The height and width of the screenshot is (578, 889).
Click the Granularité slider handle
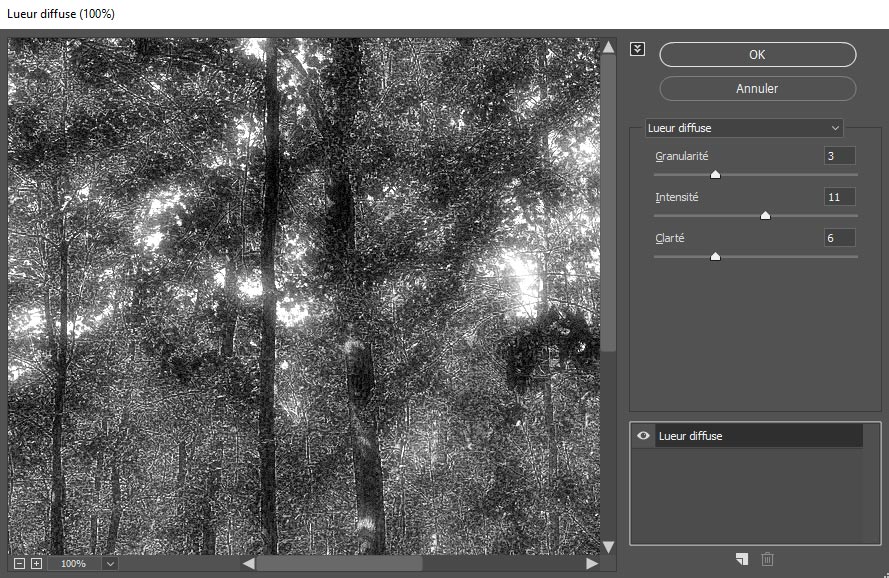pyautogui.click(x=715, y=175)
